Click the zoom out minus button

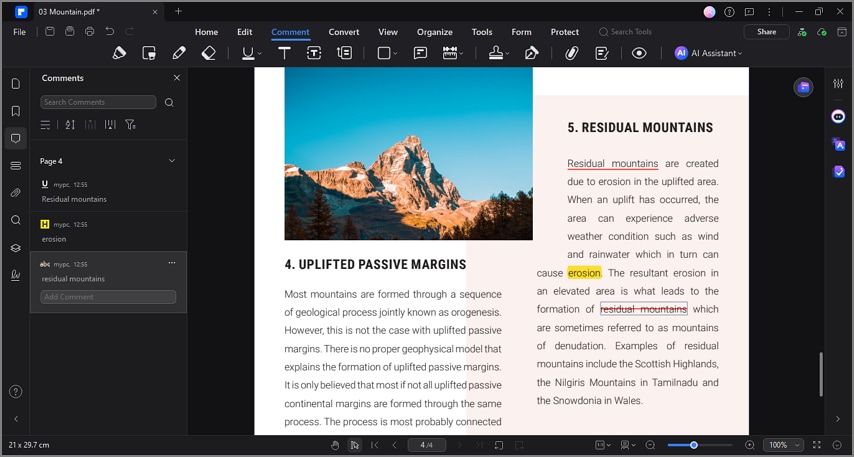[650, 445]
